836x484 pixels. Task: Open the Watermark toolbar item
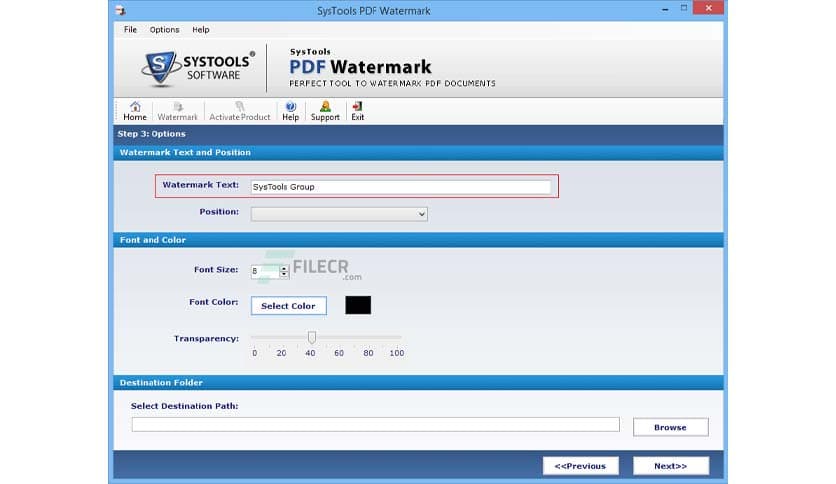click(177, 111)
